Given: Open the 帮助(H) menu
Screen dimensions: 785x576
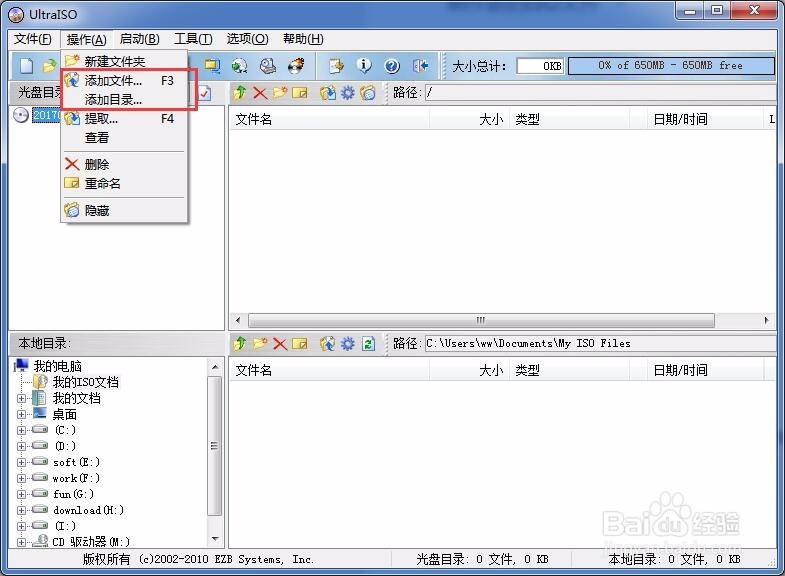Looking at the screenshot, I should (x=303, y=39).
